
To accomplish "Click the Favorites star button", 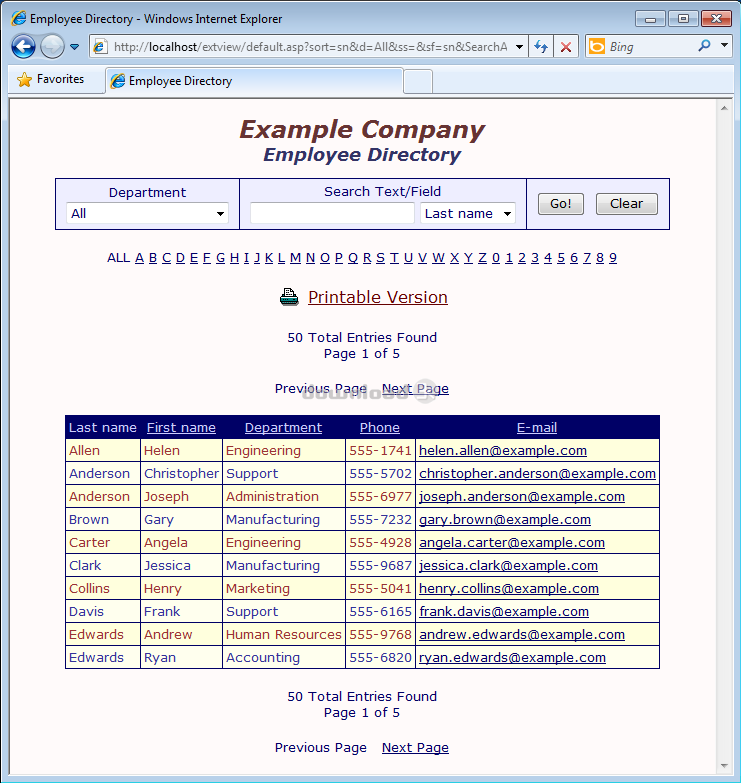I will click(x=50, y=79).
